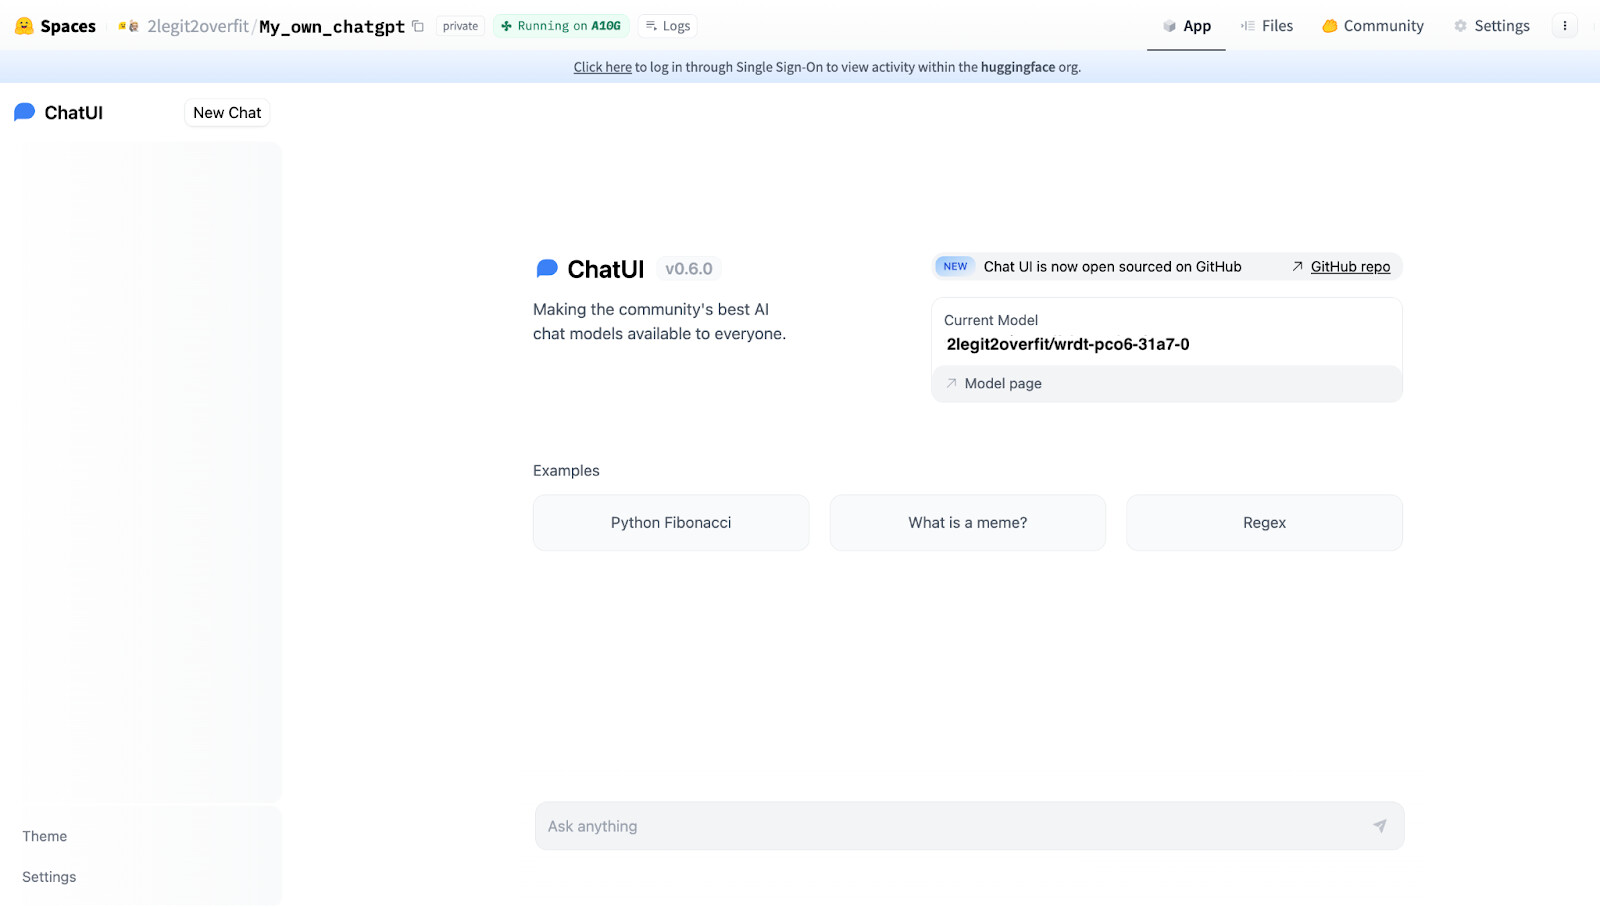Start a New Chat
This screenshot has height=907, width=1600.
click(227, 113)
